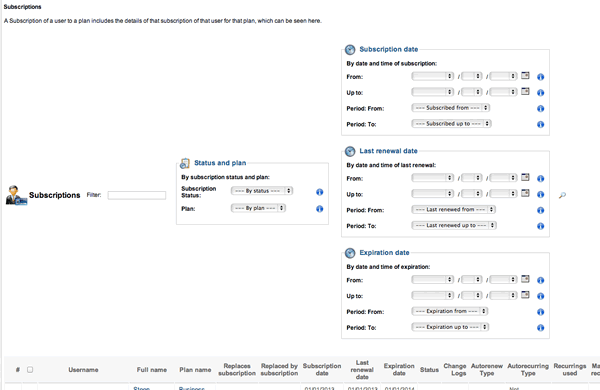Viewport: 600px width, 390px height.
Task: Sort by Expiration date column header
Action: click(x=399, y=369)
